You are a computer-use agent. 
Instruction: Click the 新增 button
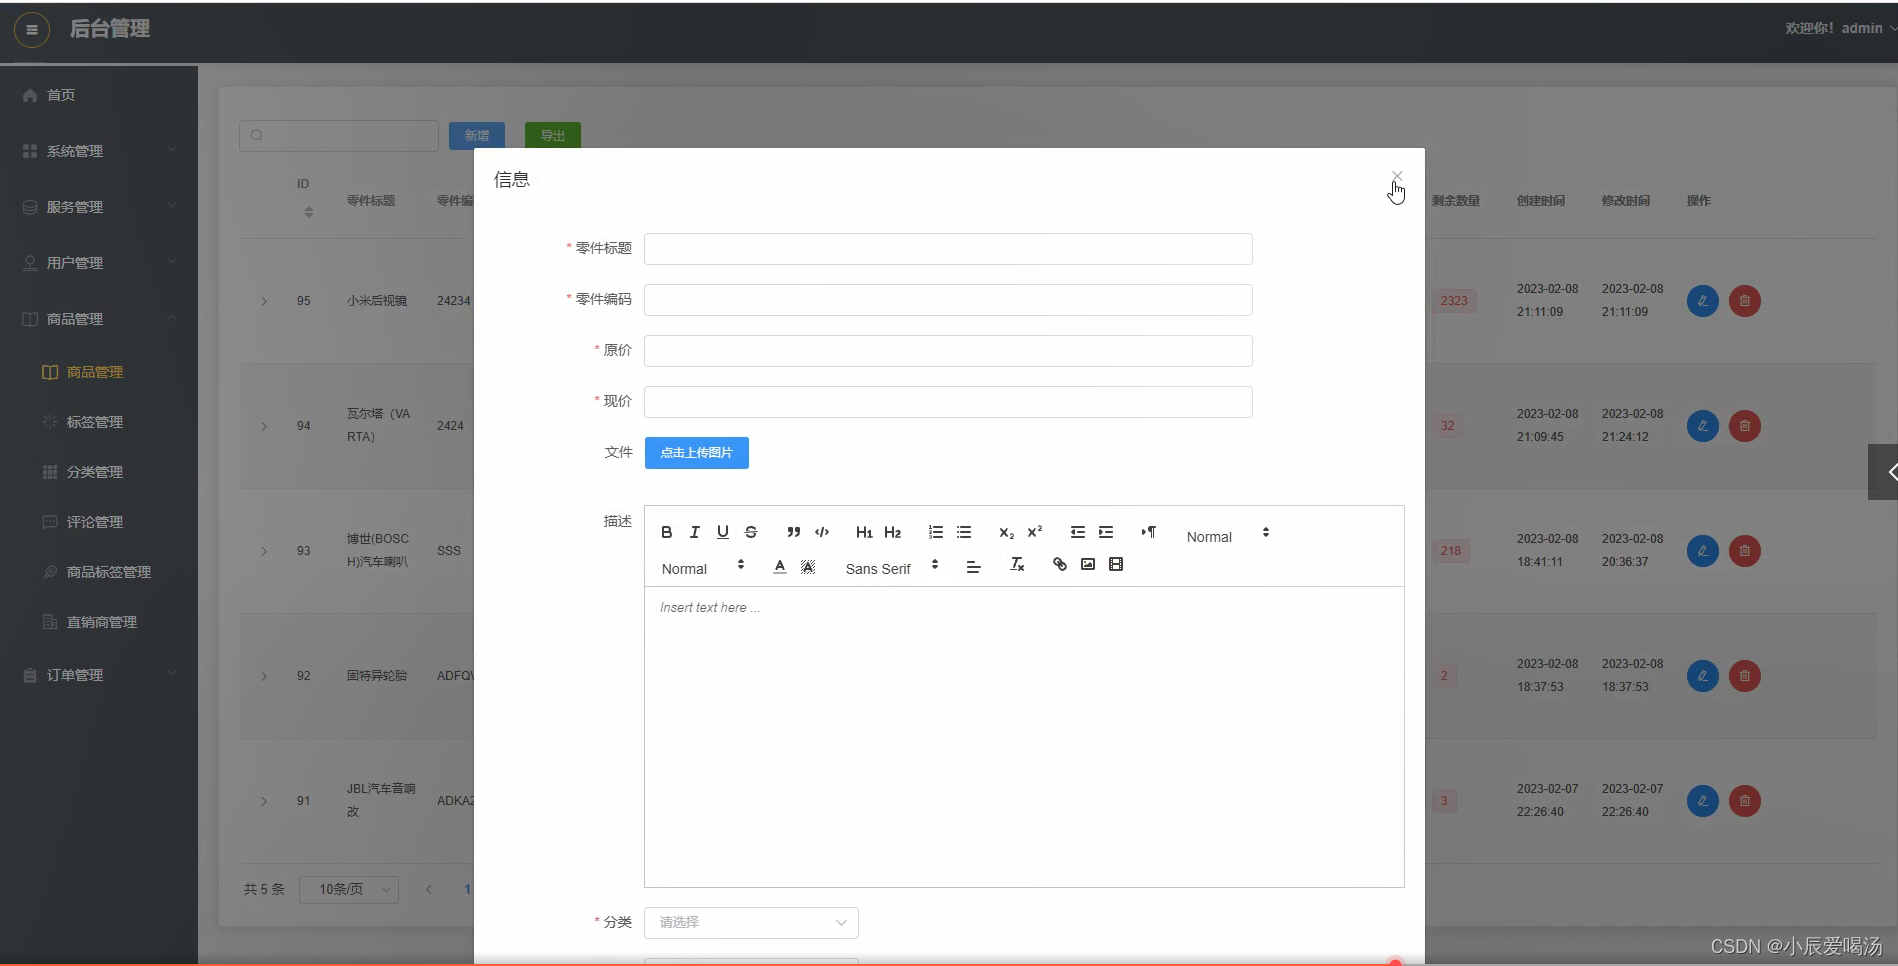pos(477,135)
